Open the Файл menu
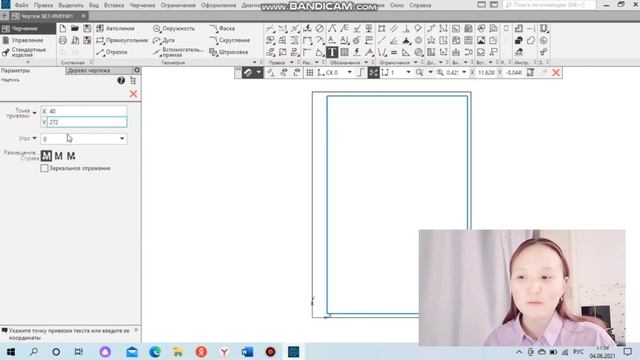 tap(22, 5)
